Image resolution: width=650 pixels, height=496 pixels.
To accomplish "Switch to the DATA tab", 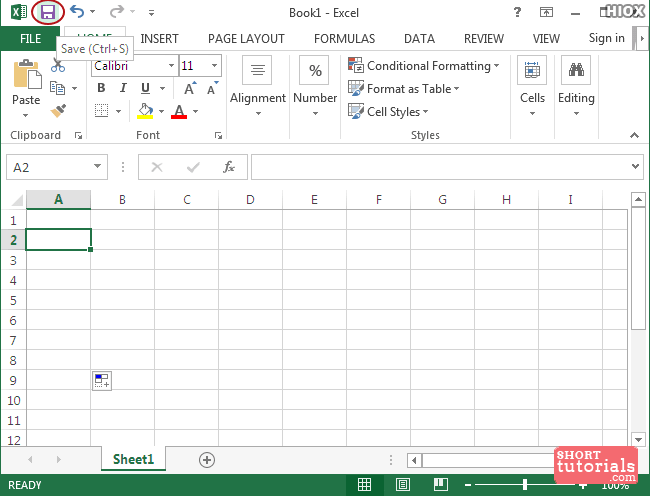I will (419, 39).
